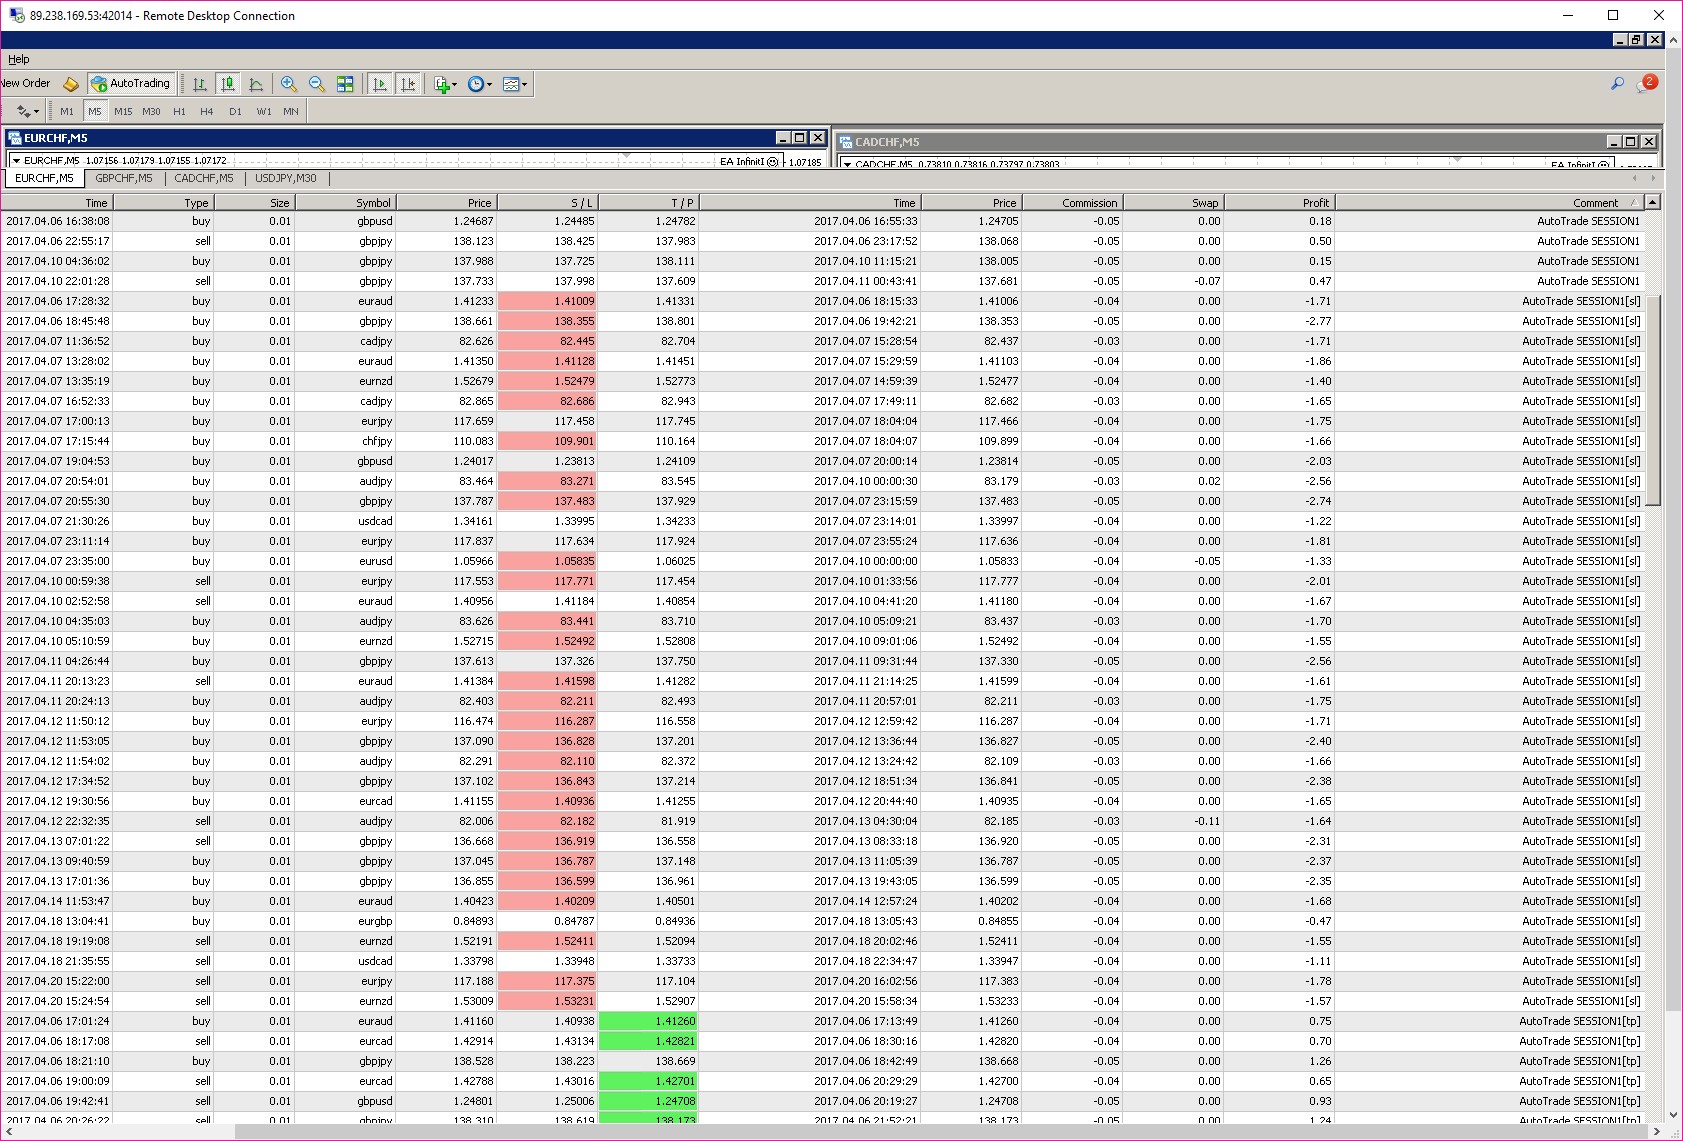This screenshot has width=1683, height=1141.
Task: Select the M5 timeframe
Action: pos(95,111)
